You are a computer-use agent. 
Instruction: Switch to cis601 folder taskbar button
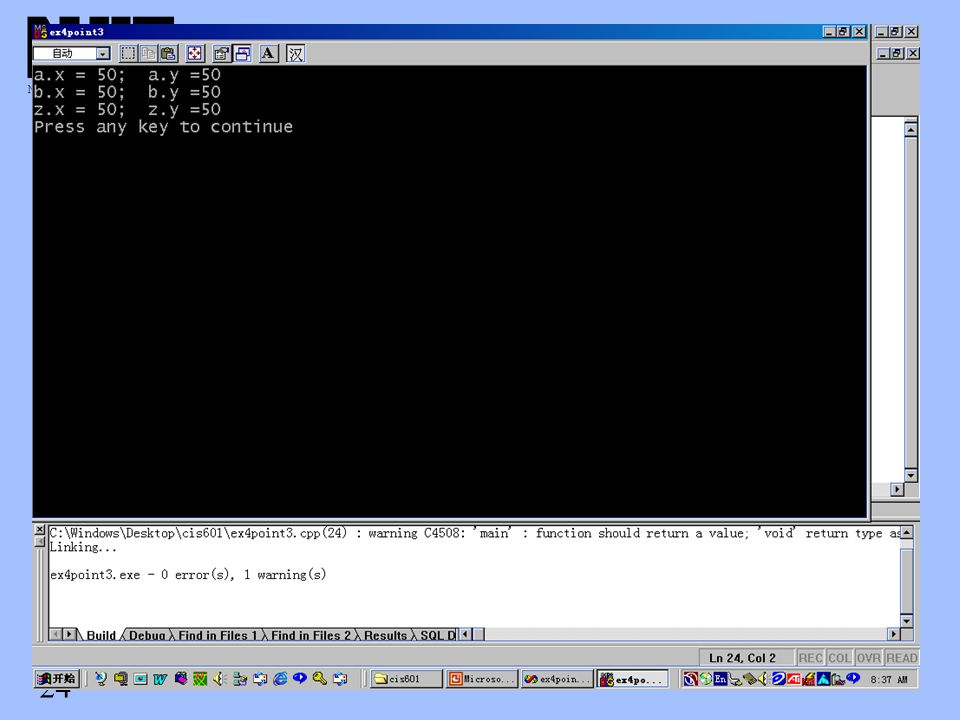coord(406,678)
